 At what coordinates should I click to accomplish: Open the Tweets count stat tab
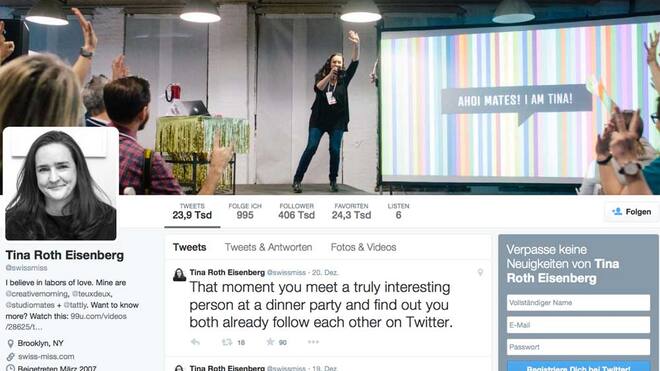192,211
